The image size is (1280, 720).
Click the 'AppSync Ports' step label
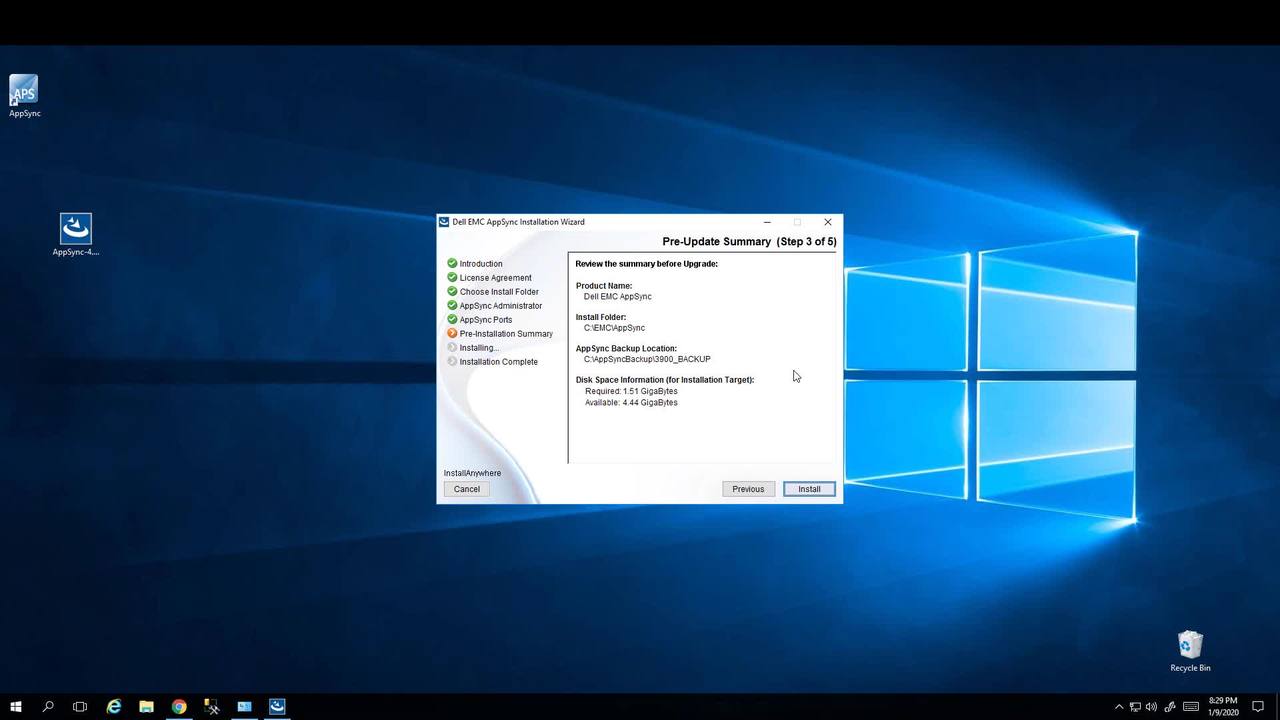coord(486,320)
